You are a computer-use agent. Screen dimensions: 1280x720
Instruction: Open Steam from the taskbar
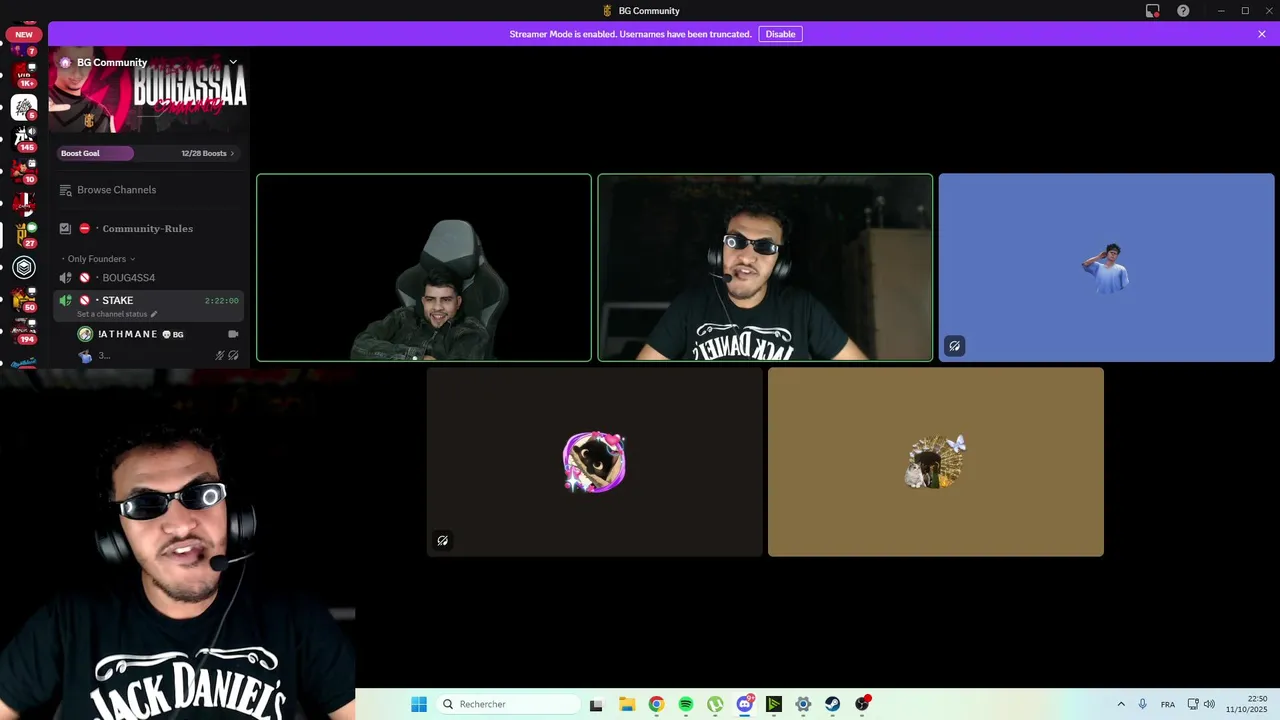click(x=832, y=704)
